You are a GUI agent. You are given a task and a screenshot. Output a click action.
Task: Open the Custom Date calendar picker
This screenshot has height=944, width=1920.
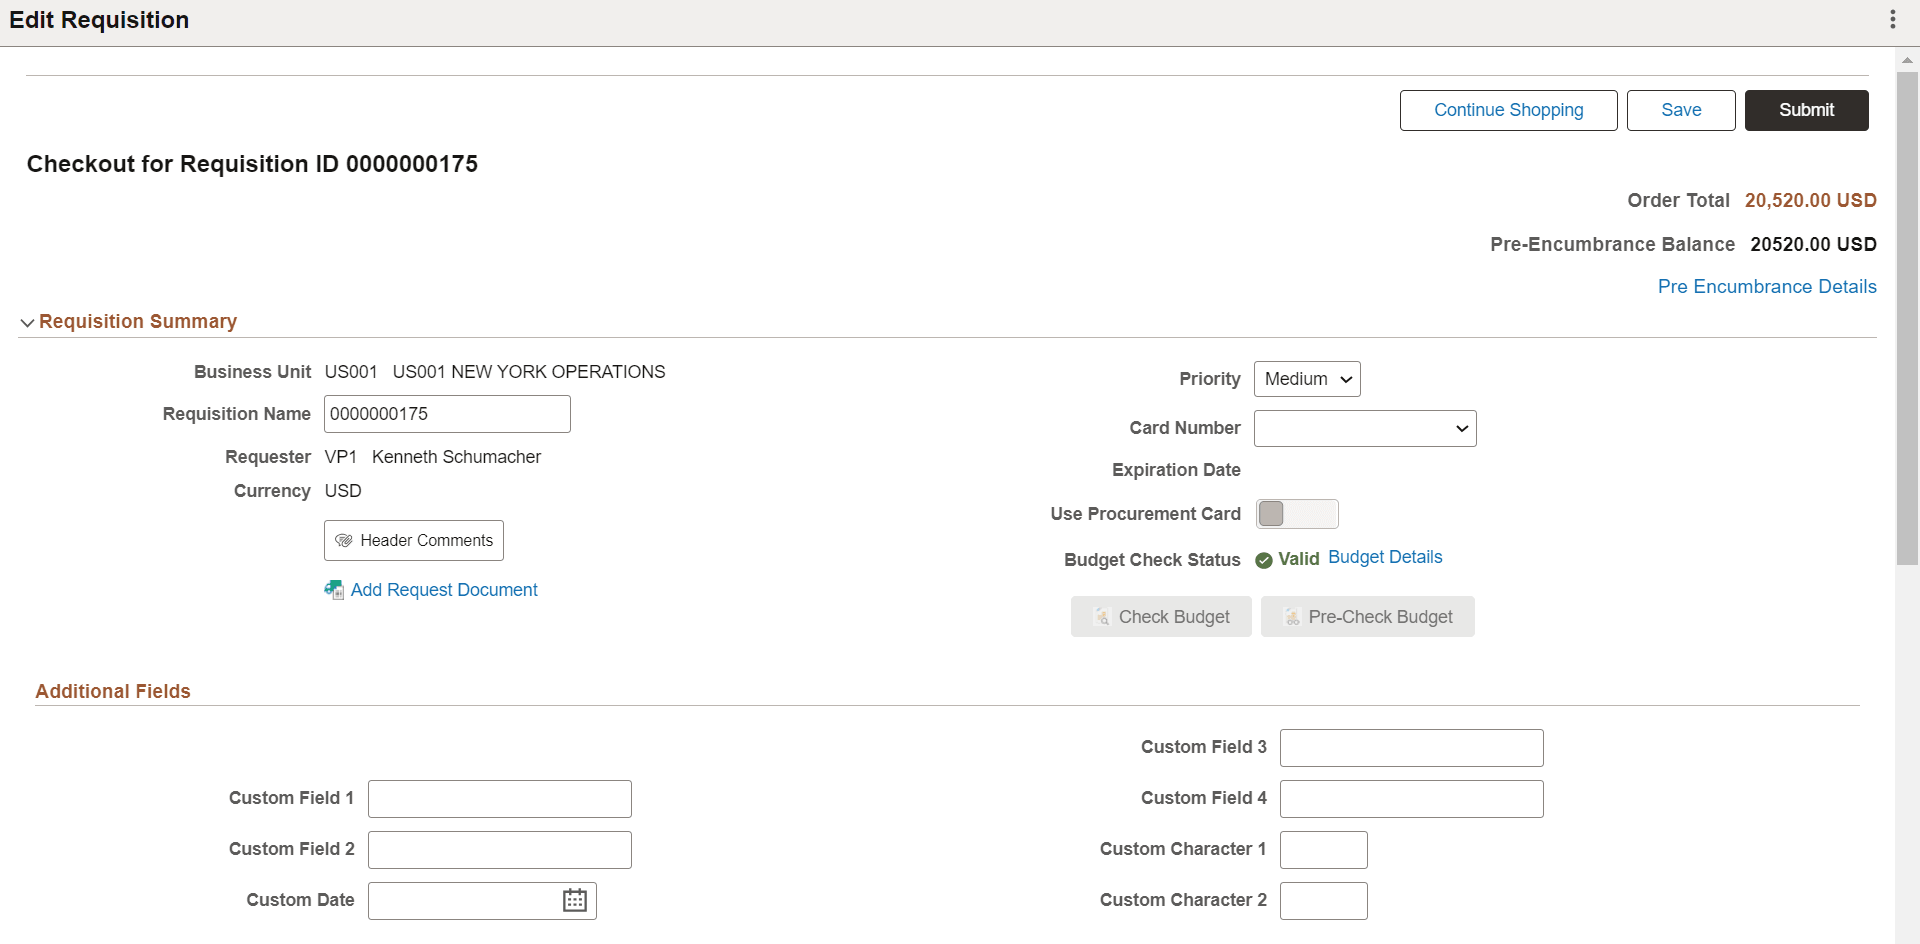tap(573, 900)
